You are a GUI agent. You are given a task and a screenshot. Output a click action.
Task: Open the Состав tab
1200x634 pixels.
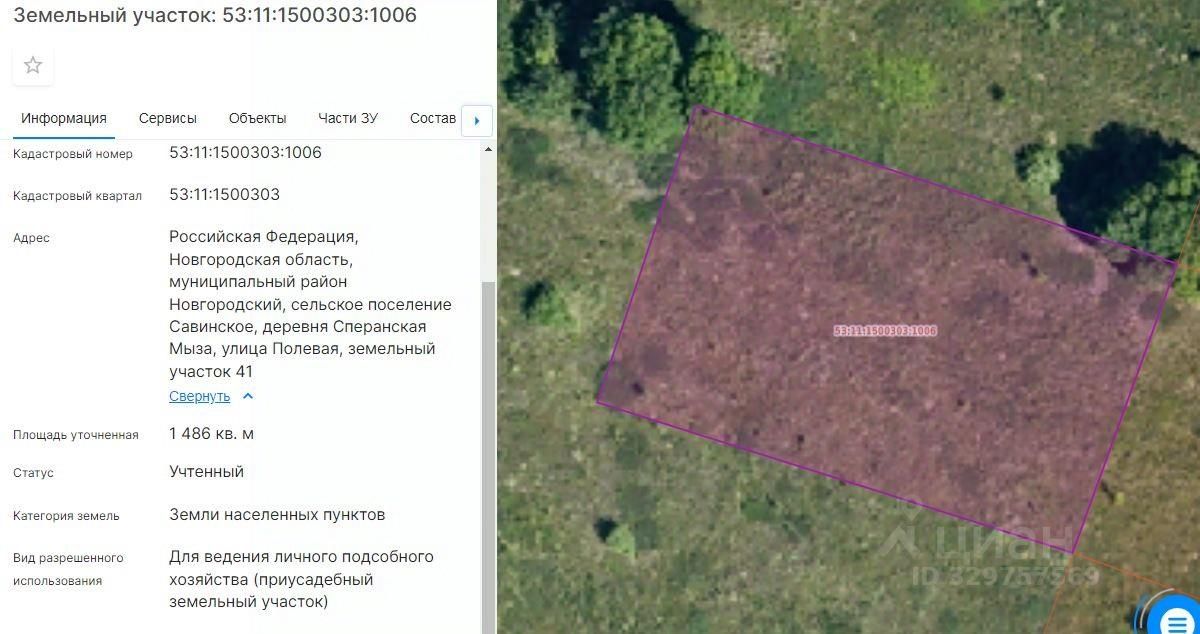433,118
